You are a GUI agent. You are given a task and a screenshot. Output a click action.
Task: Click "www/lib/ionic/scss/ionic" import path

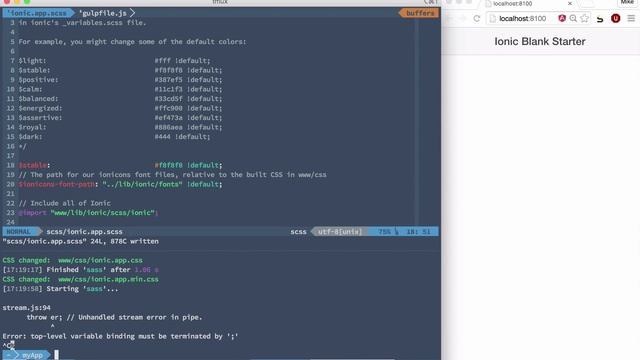pos(102,213)
